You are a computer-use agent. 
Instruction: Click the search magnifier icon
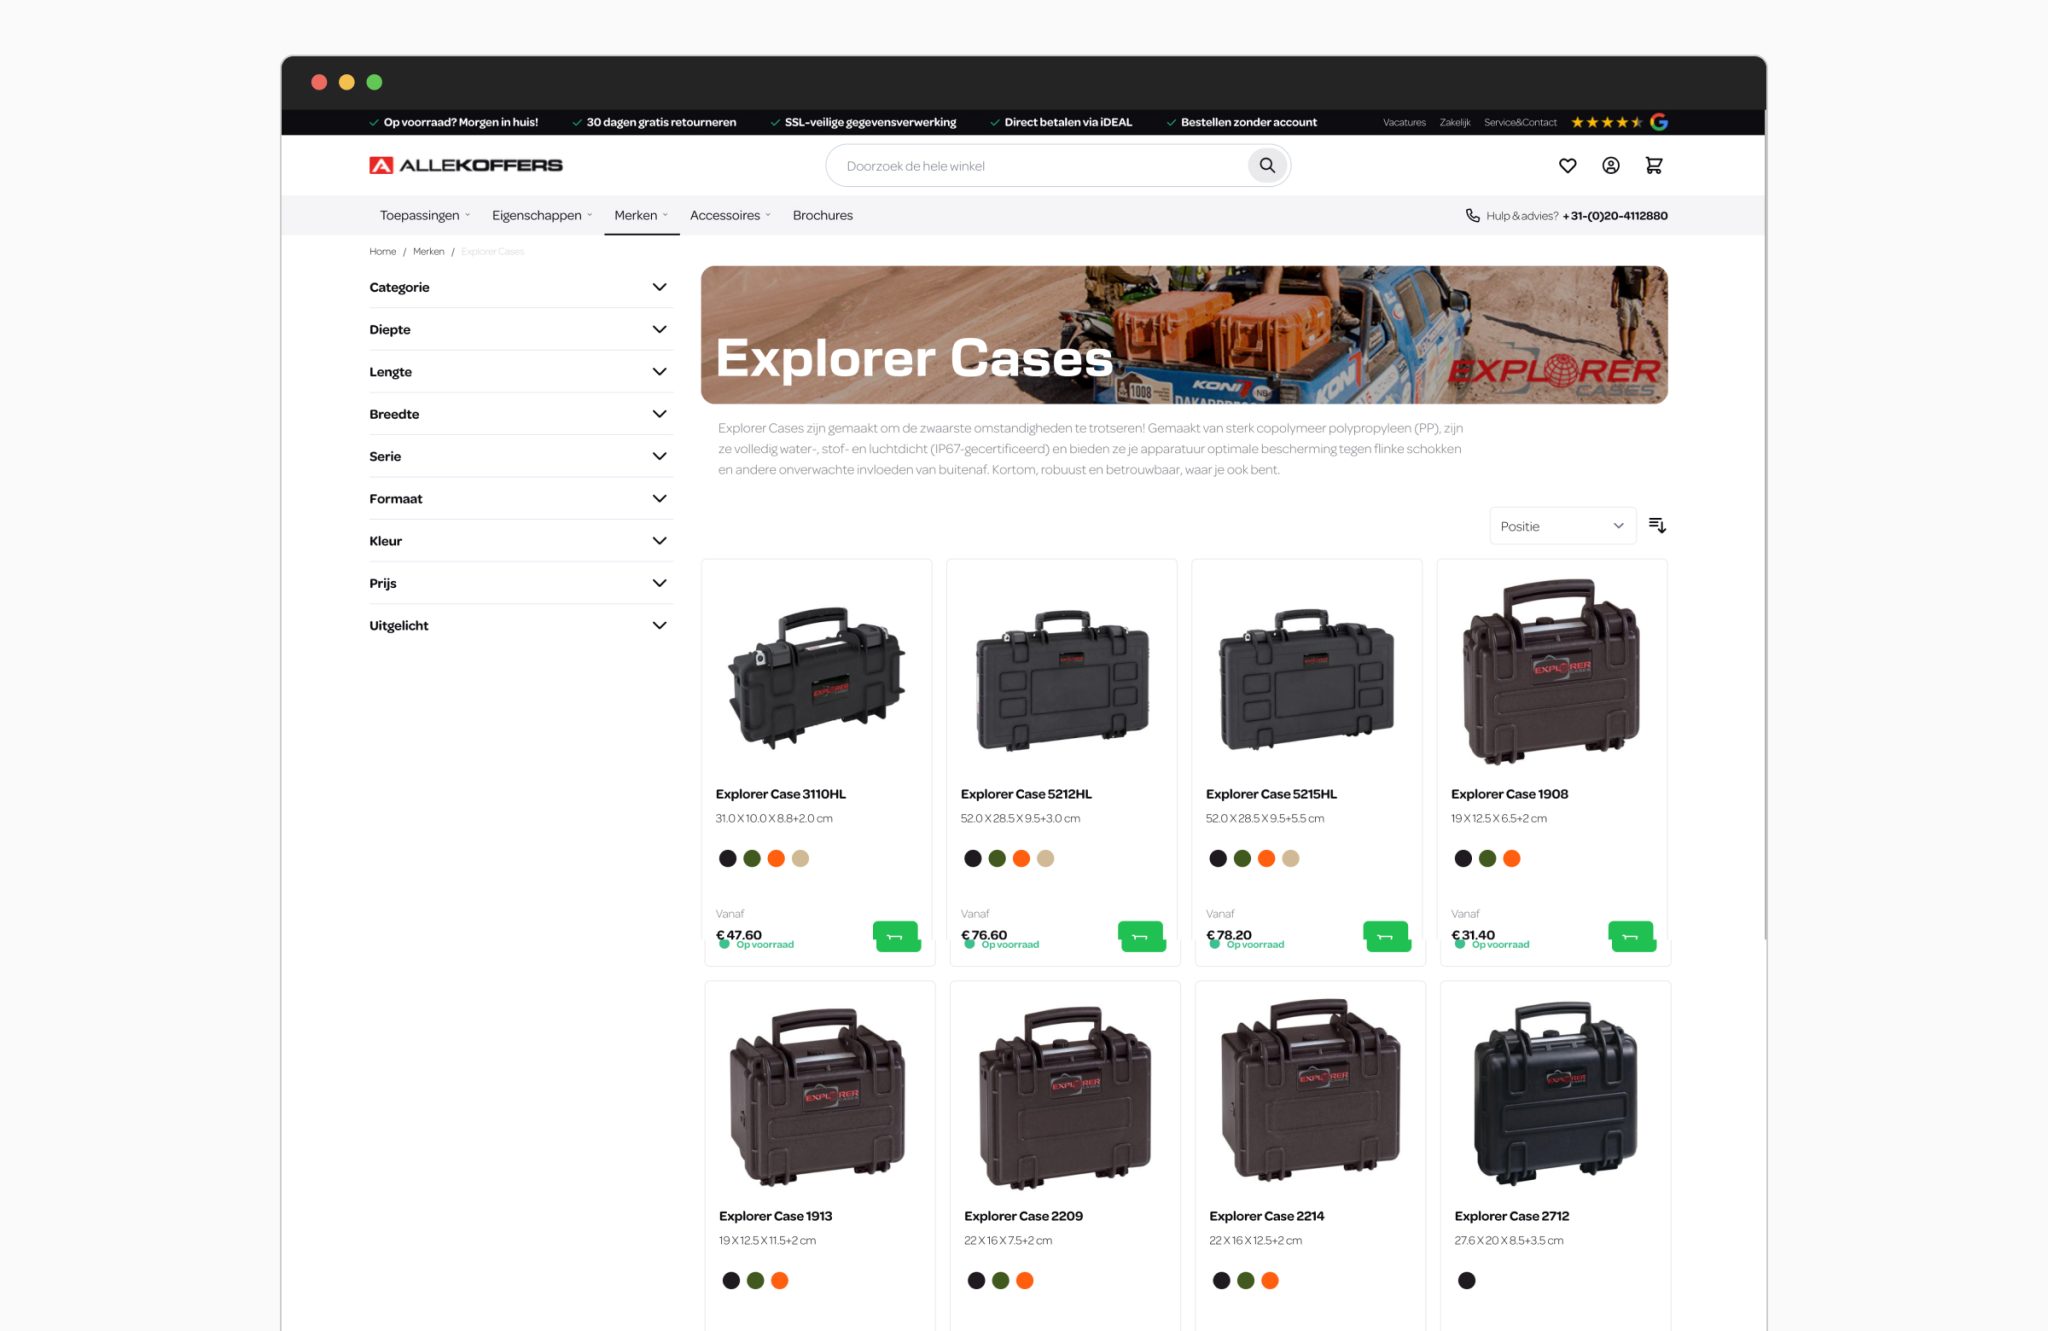(1267, 165)
